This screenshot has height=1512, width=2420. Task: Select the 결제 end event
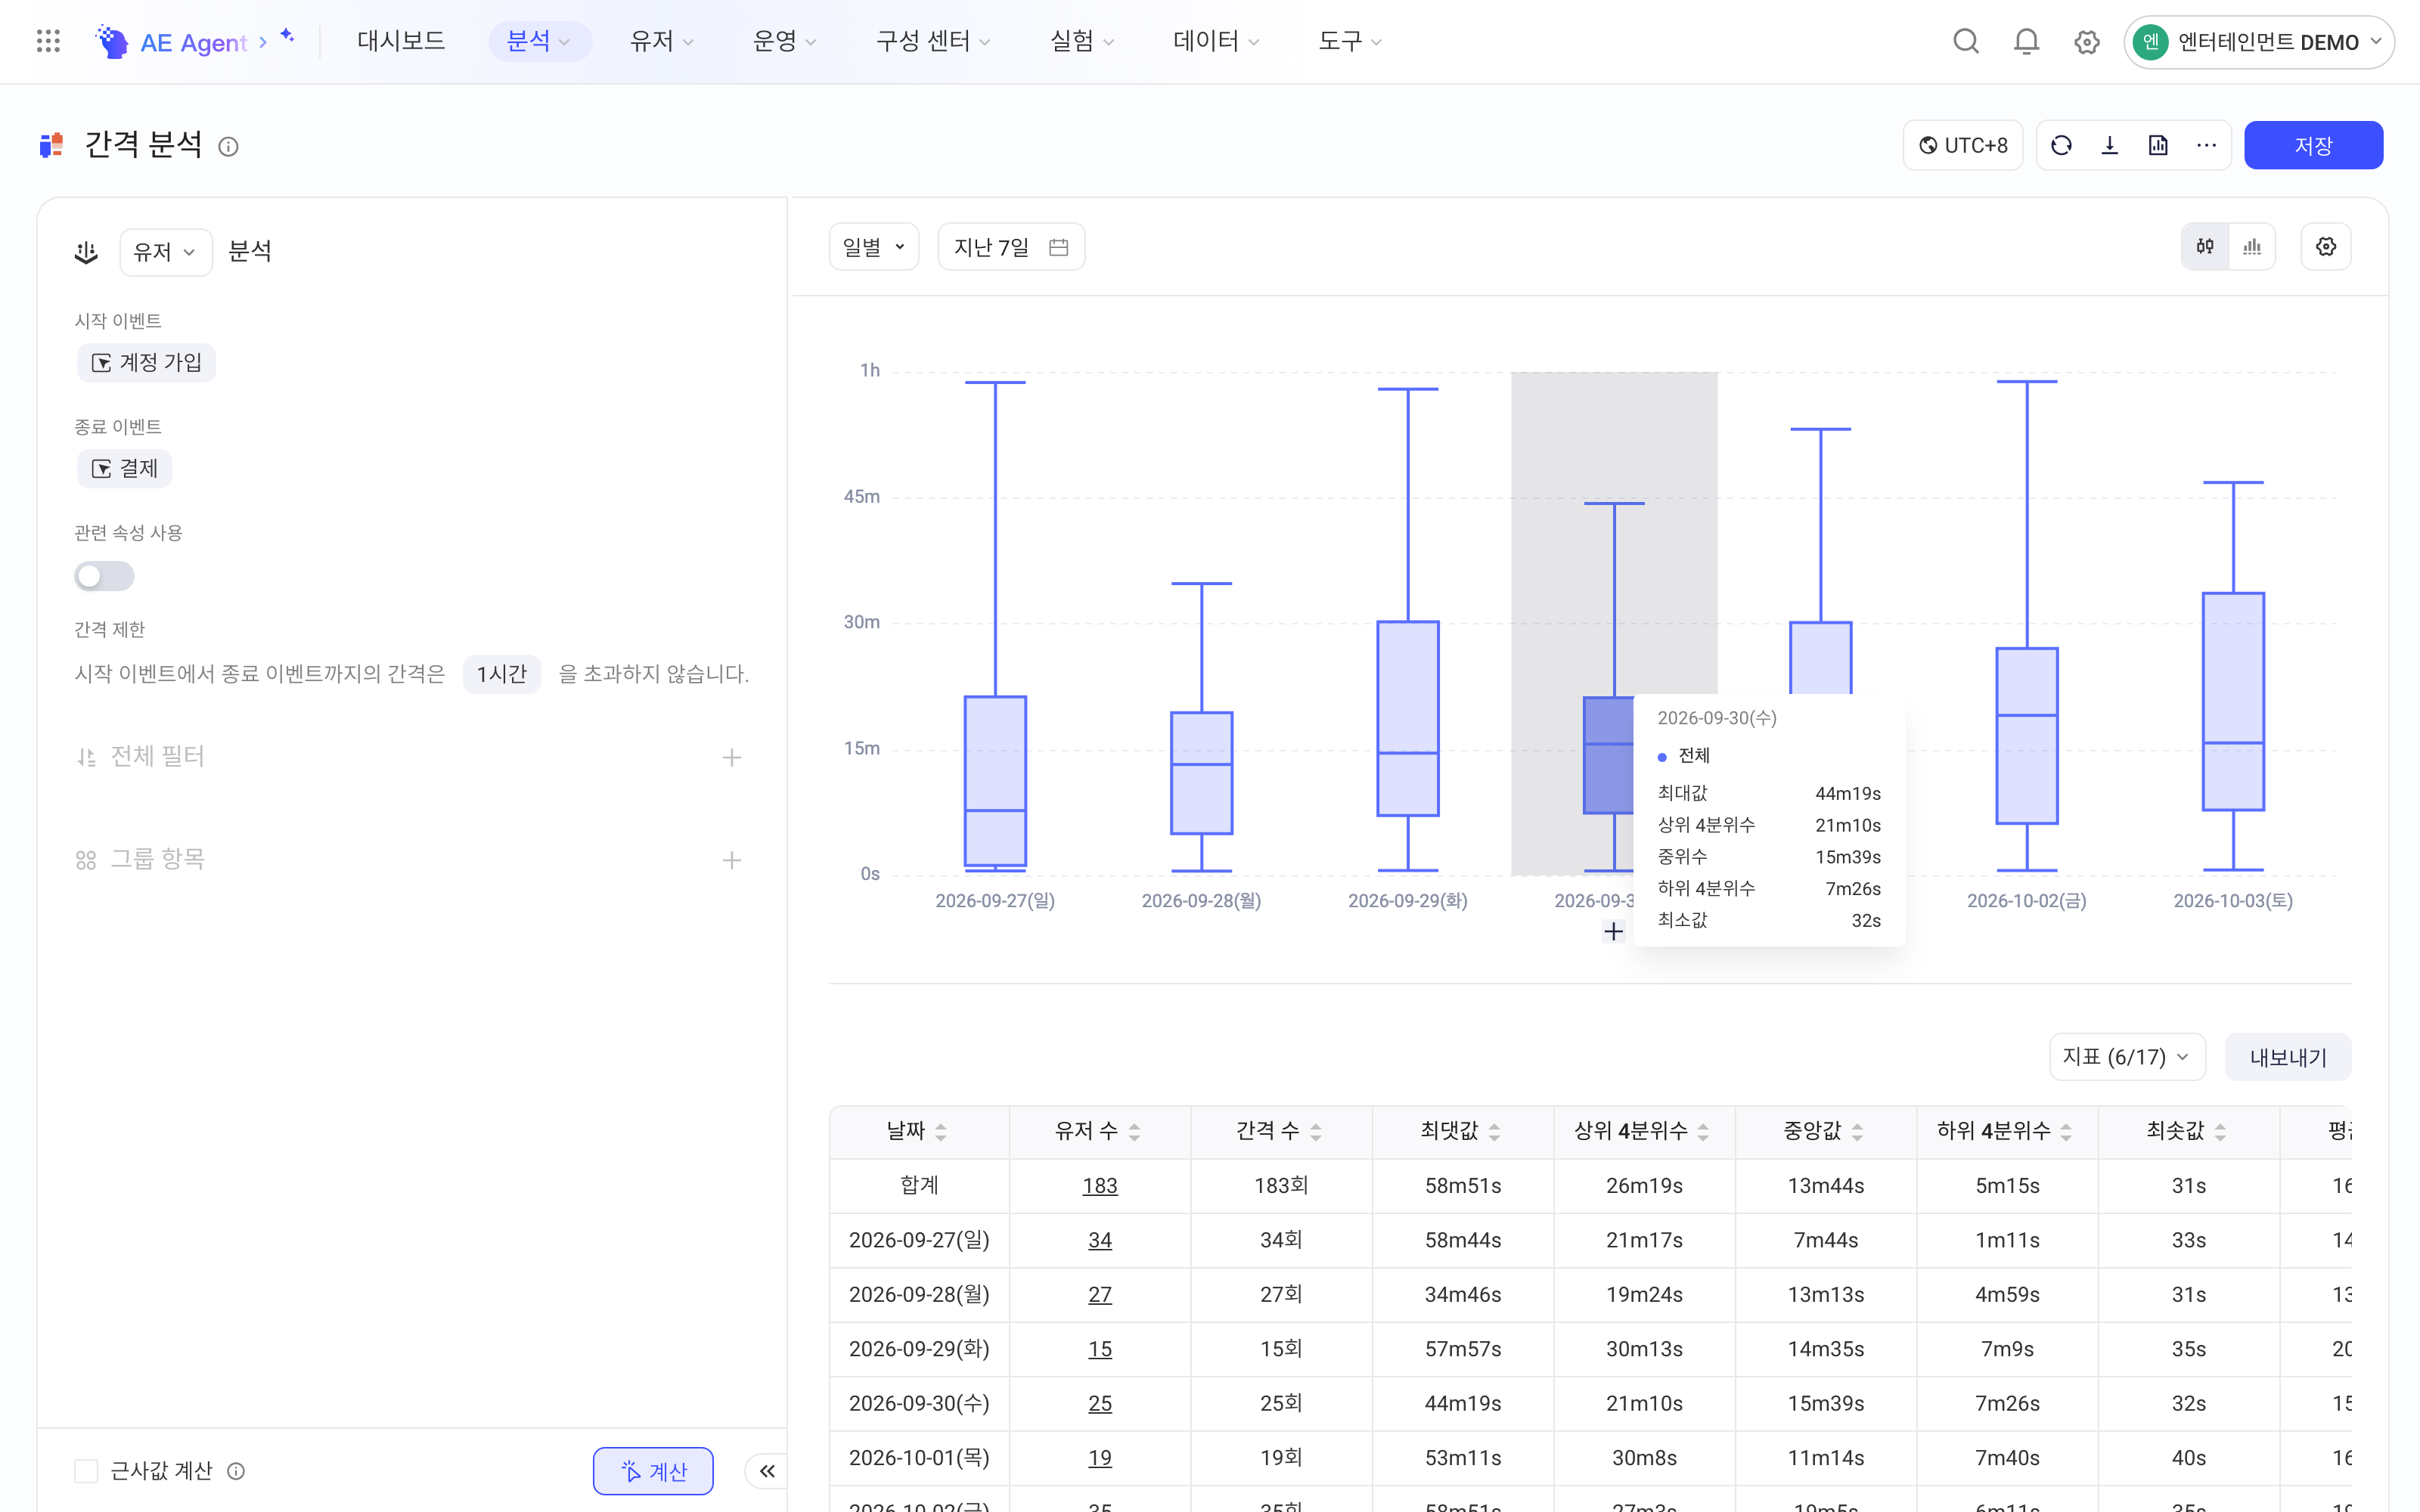(124, 468)
